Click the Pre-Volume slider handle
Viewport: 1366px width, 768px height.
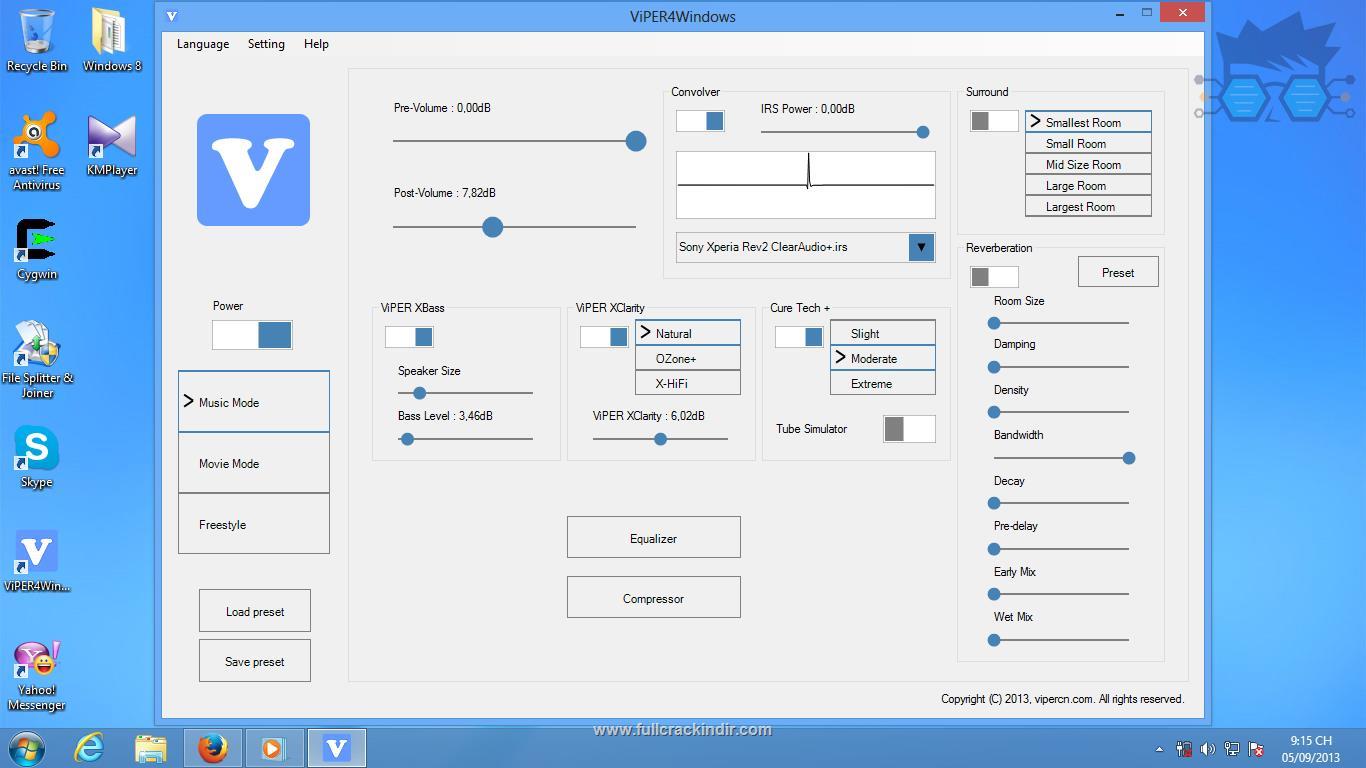point(636,141)
